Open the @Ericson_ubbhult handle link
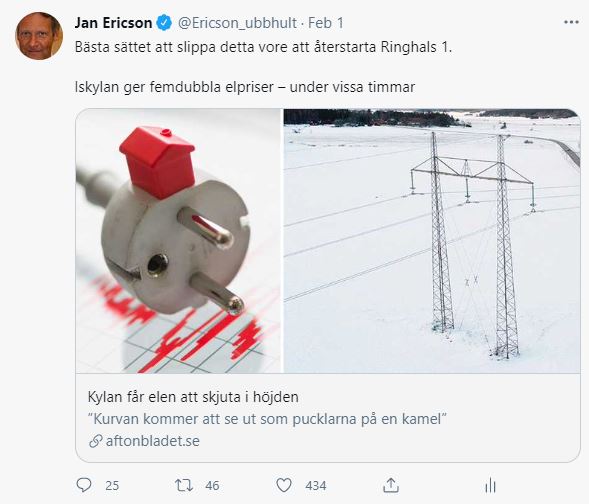This screenshot has height=504, width=589. coord(237,23)
